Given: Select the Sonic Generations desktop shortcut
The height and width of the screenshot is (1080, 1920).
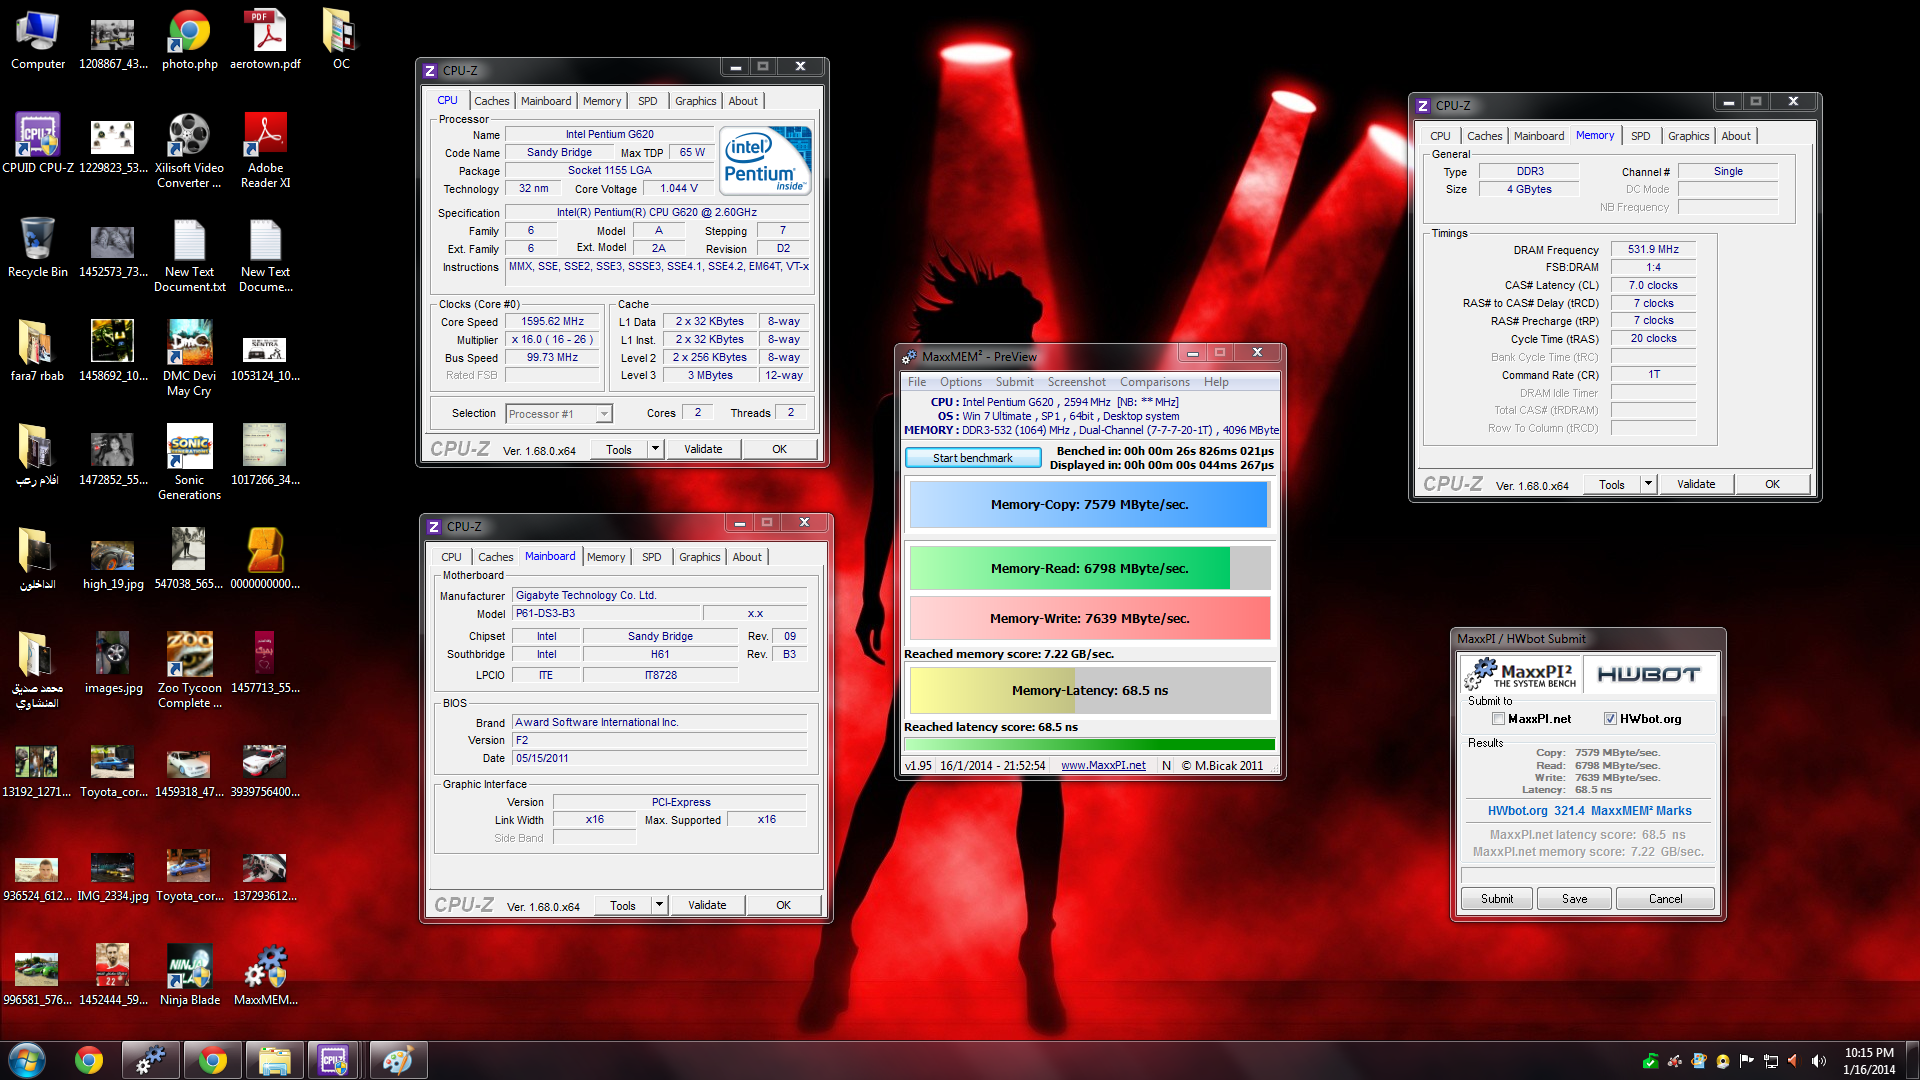Looking at the screenshot, I should pyautogui.click(x=189, y=463).
